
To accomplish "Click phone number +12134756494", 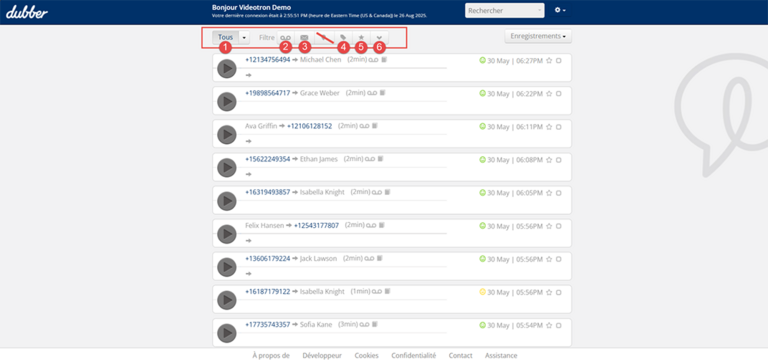I will [x=267, y=60].
